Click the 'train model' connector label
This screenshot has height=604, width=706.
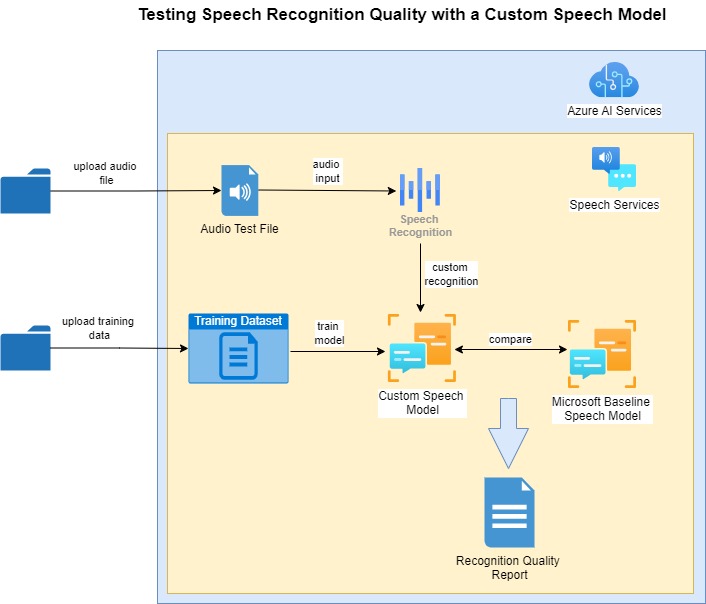[330, 334]
